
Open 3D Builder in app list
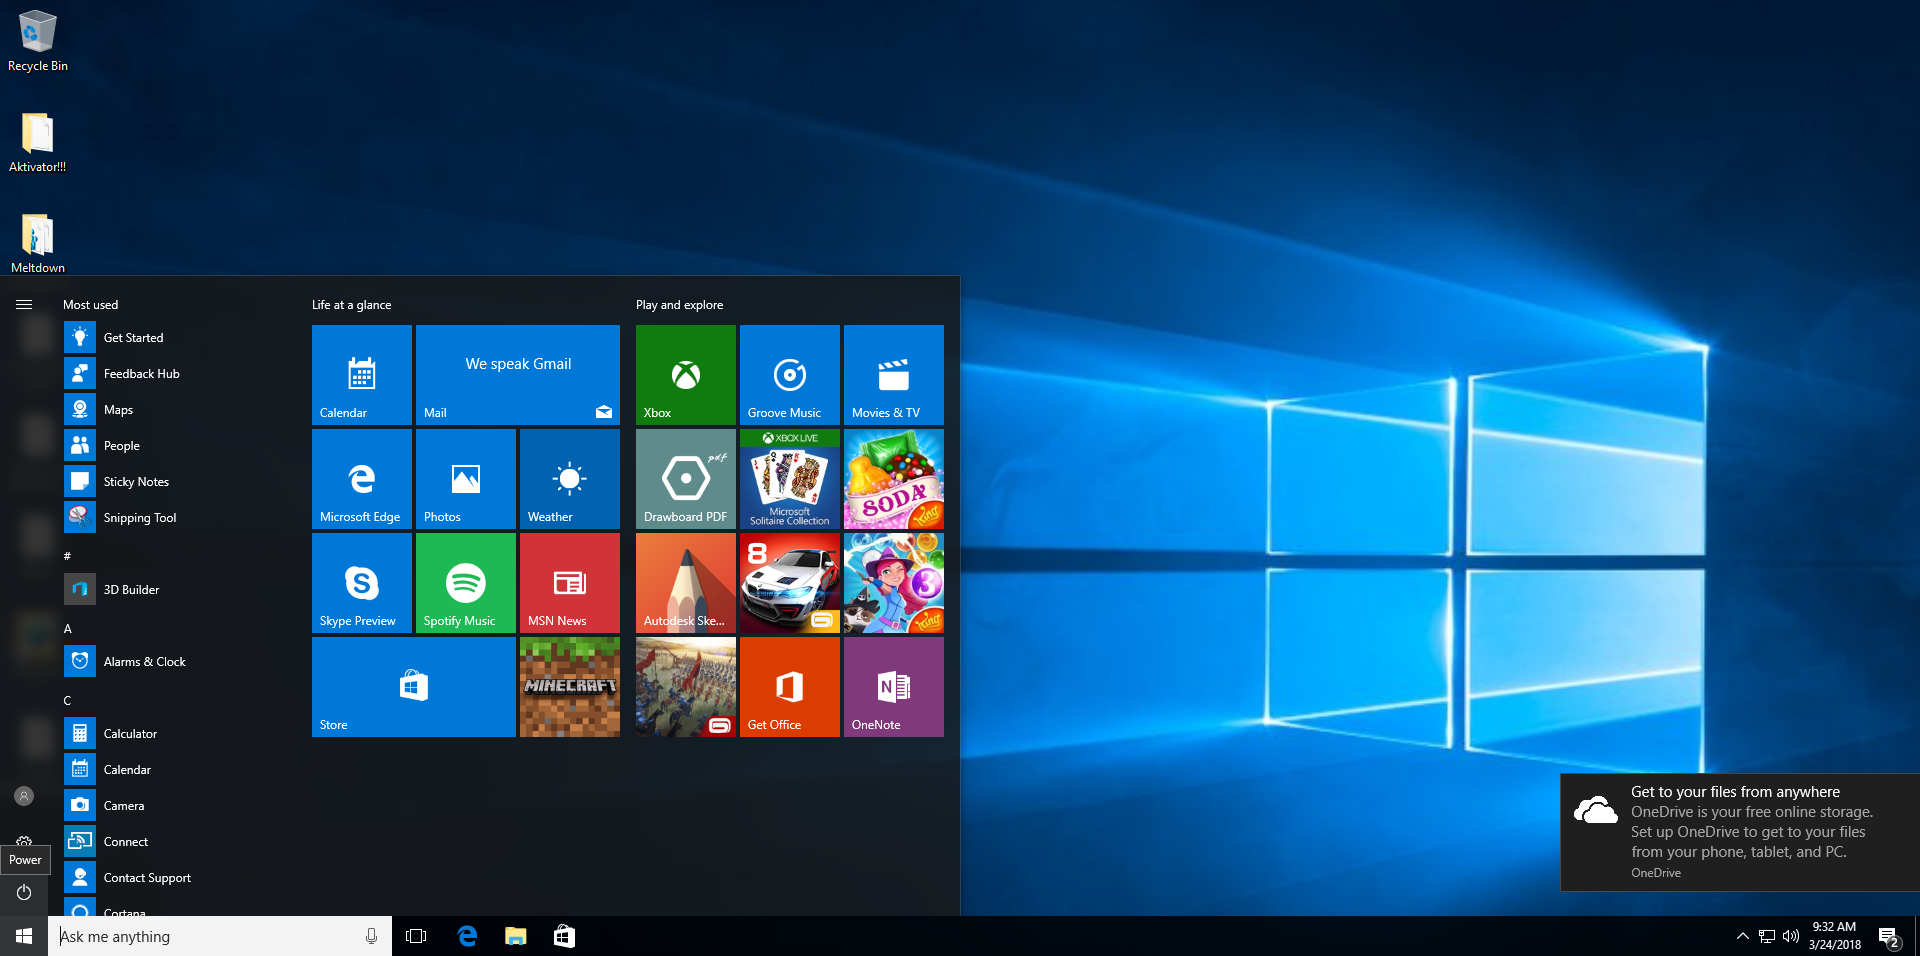(x=176, y=590)
